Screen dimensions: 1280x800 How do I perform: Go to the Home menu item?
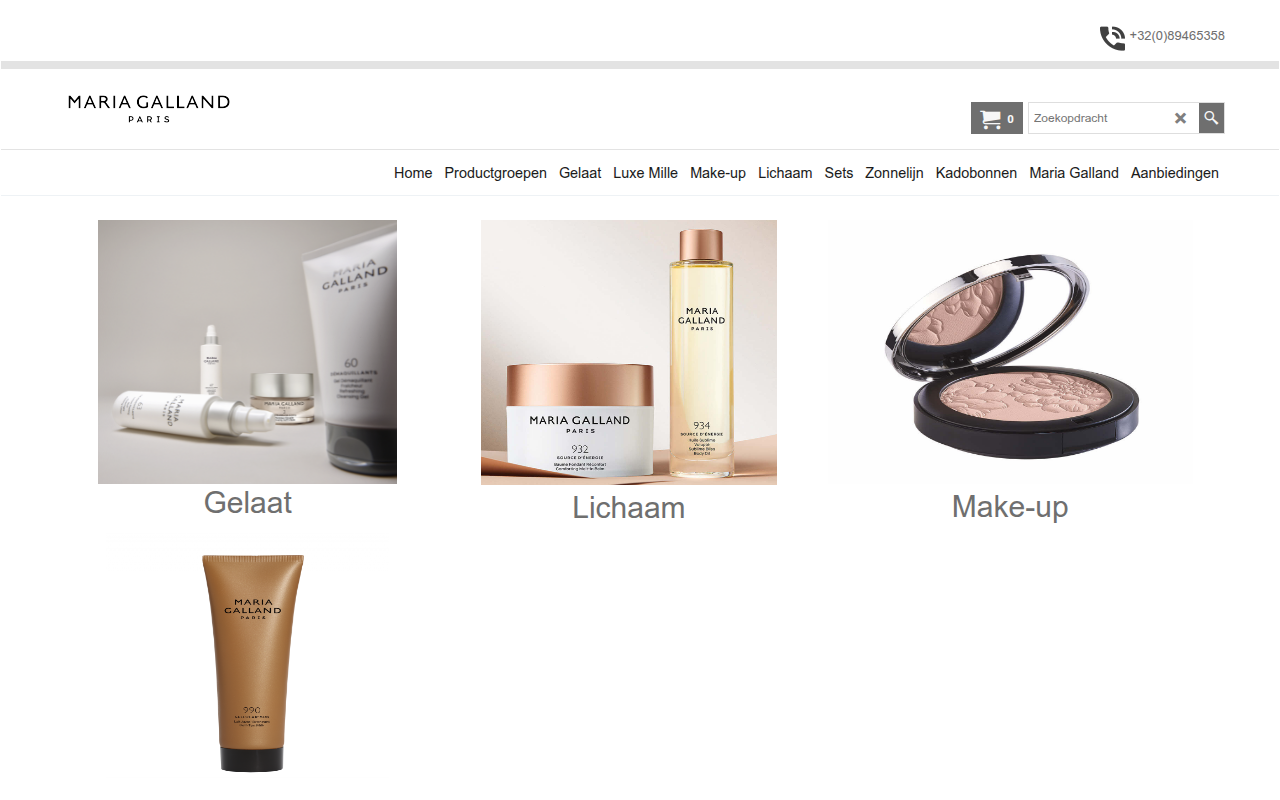(x=413, y=173)
